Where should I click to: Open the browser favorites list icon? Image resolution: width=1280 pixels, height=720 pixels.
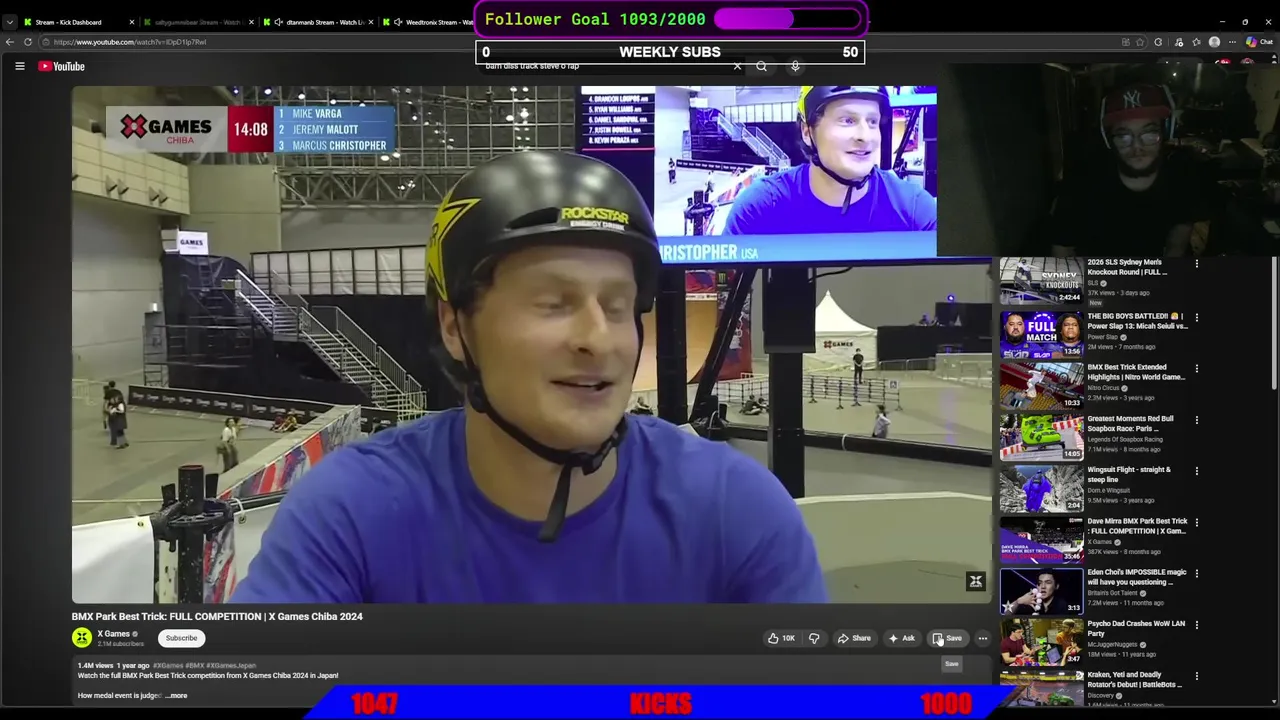[1196, 42]
